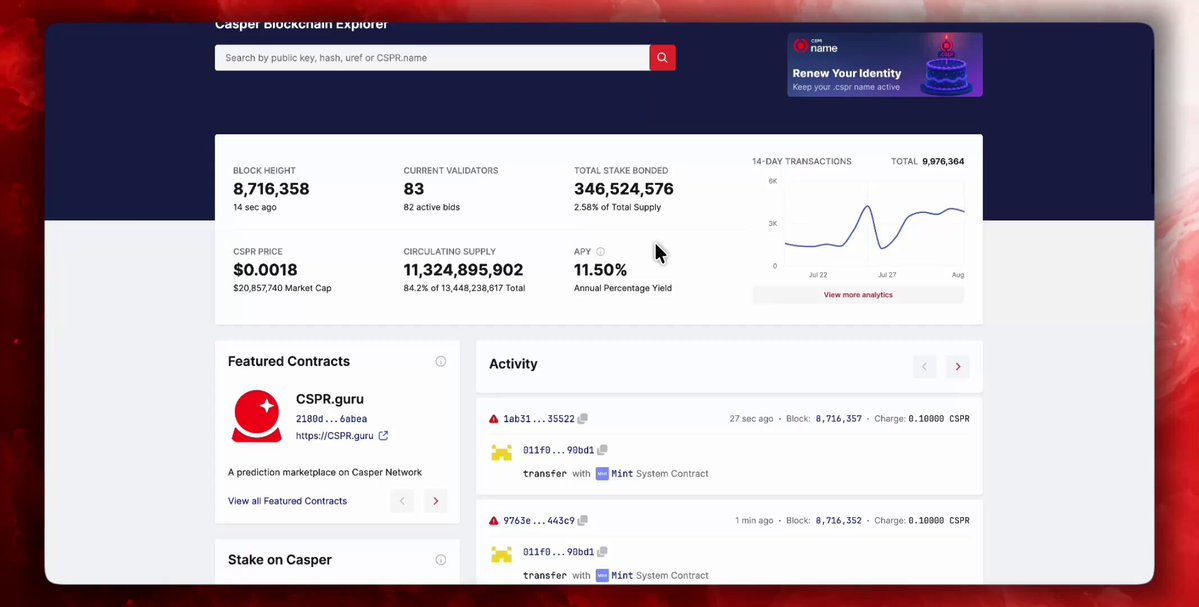
Task: Click the Stake on Casper info icon
Action: tap(440, 560)
